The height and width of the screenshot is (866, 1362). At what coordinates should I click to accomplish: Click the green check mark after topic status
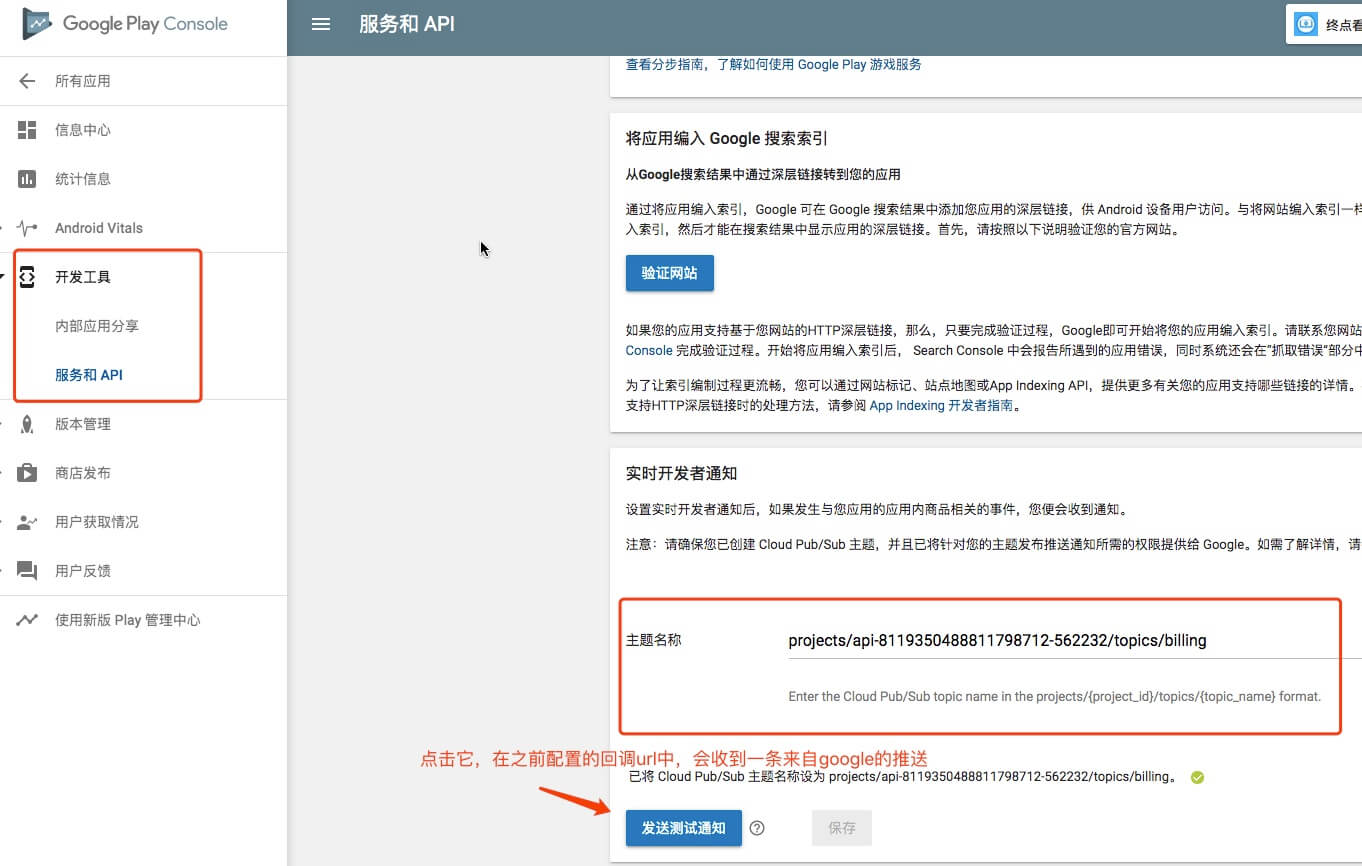[1197, 777]
